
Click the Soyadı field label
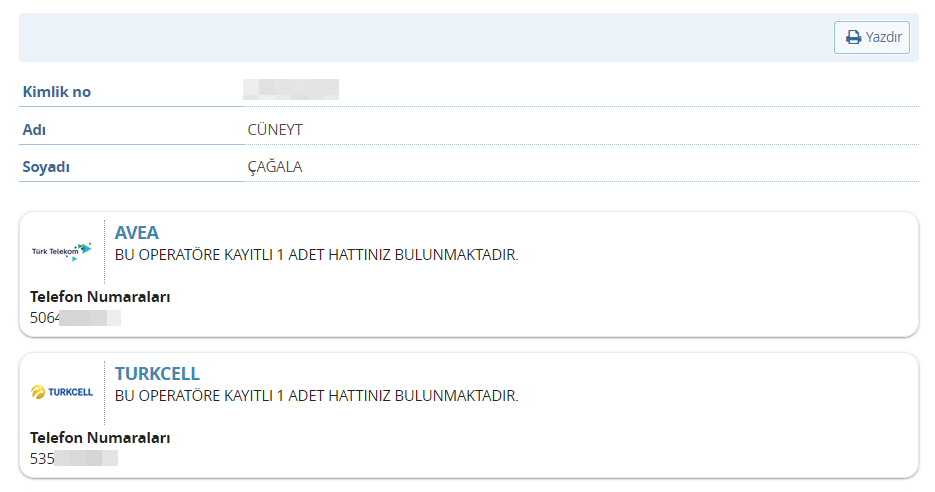tap(46, 167)
